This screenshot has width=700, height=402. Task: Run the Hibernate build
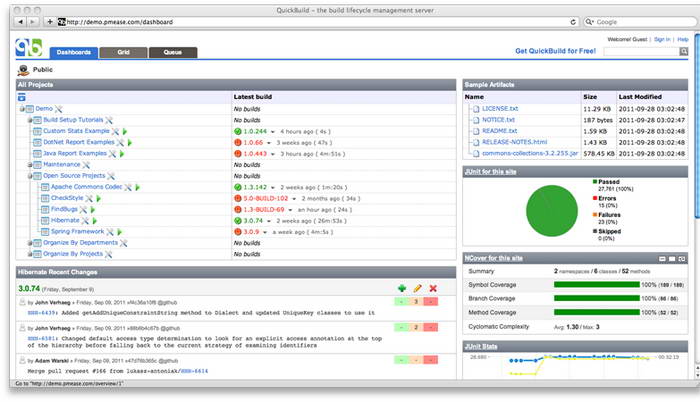pyautogui.click(x=95, y=221)
